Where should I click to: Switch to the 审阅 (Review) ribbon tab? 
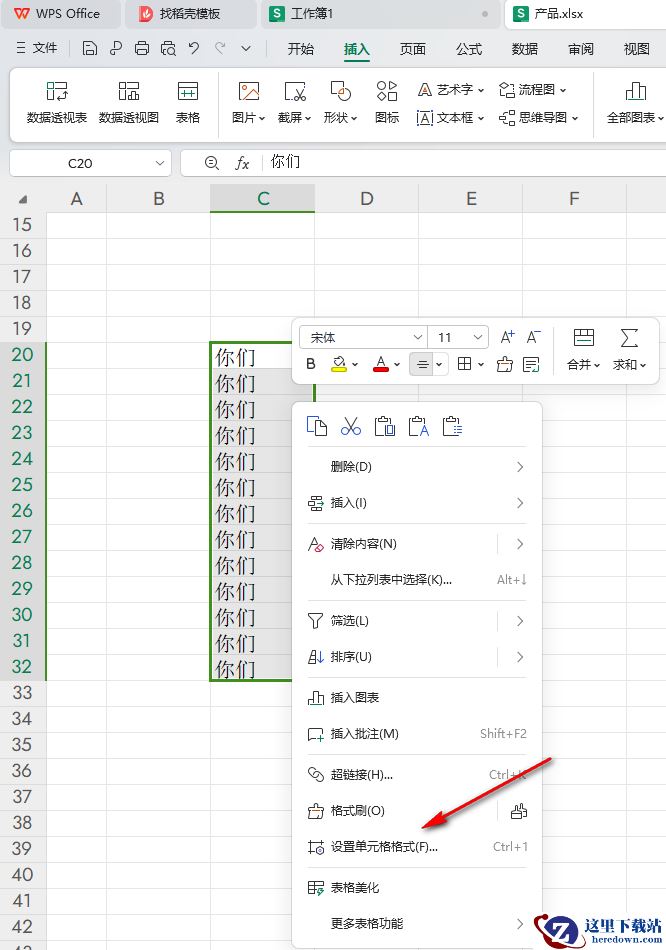click(581, 49)
